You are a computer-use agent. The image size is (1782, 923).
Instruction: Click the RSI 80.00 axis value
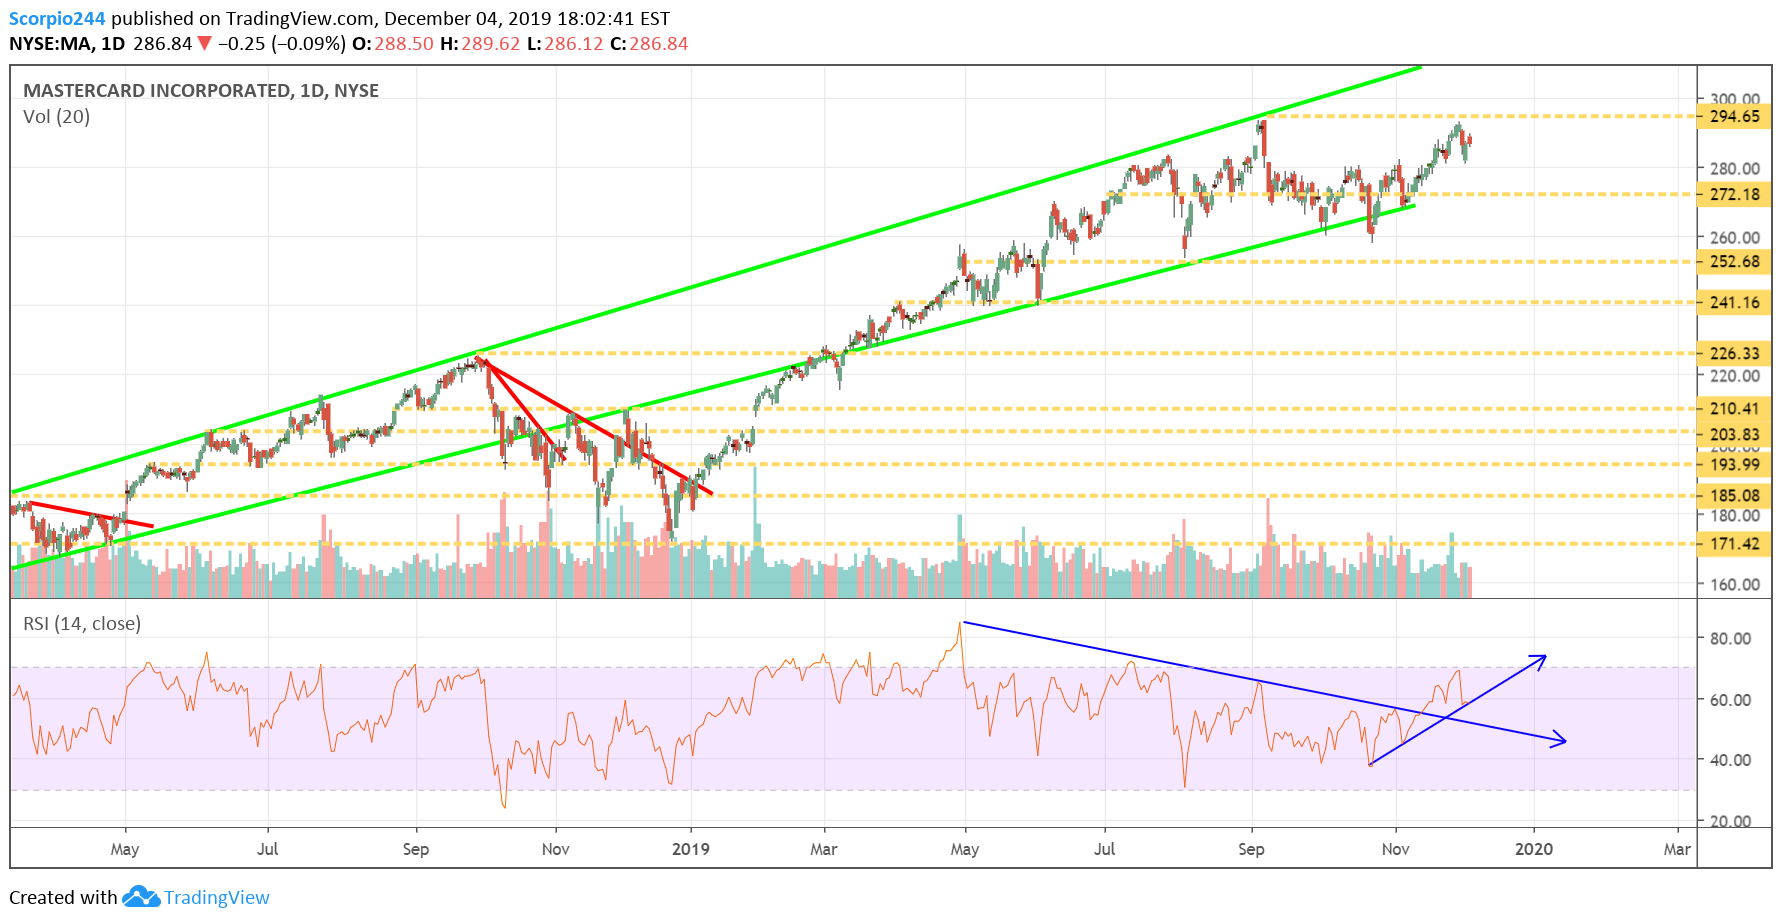(x=1730, y=638)
